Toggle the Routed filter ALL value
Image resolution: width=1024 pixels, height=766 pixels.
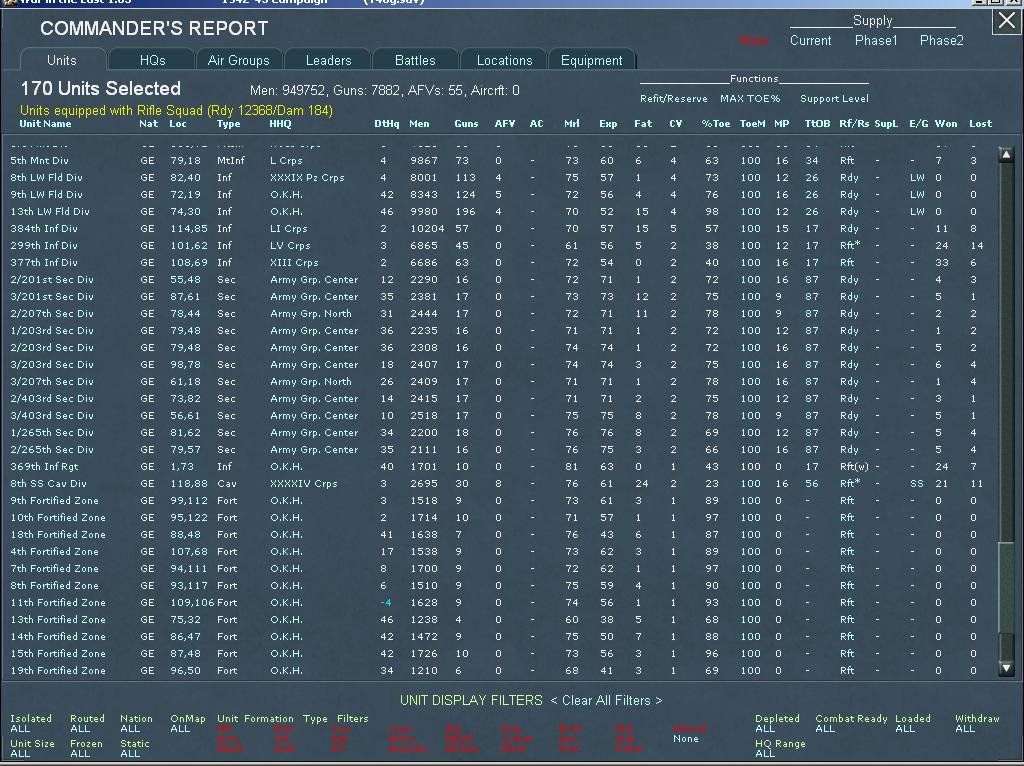(80, 729)
